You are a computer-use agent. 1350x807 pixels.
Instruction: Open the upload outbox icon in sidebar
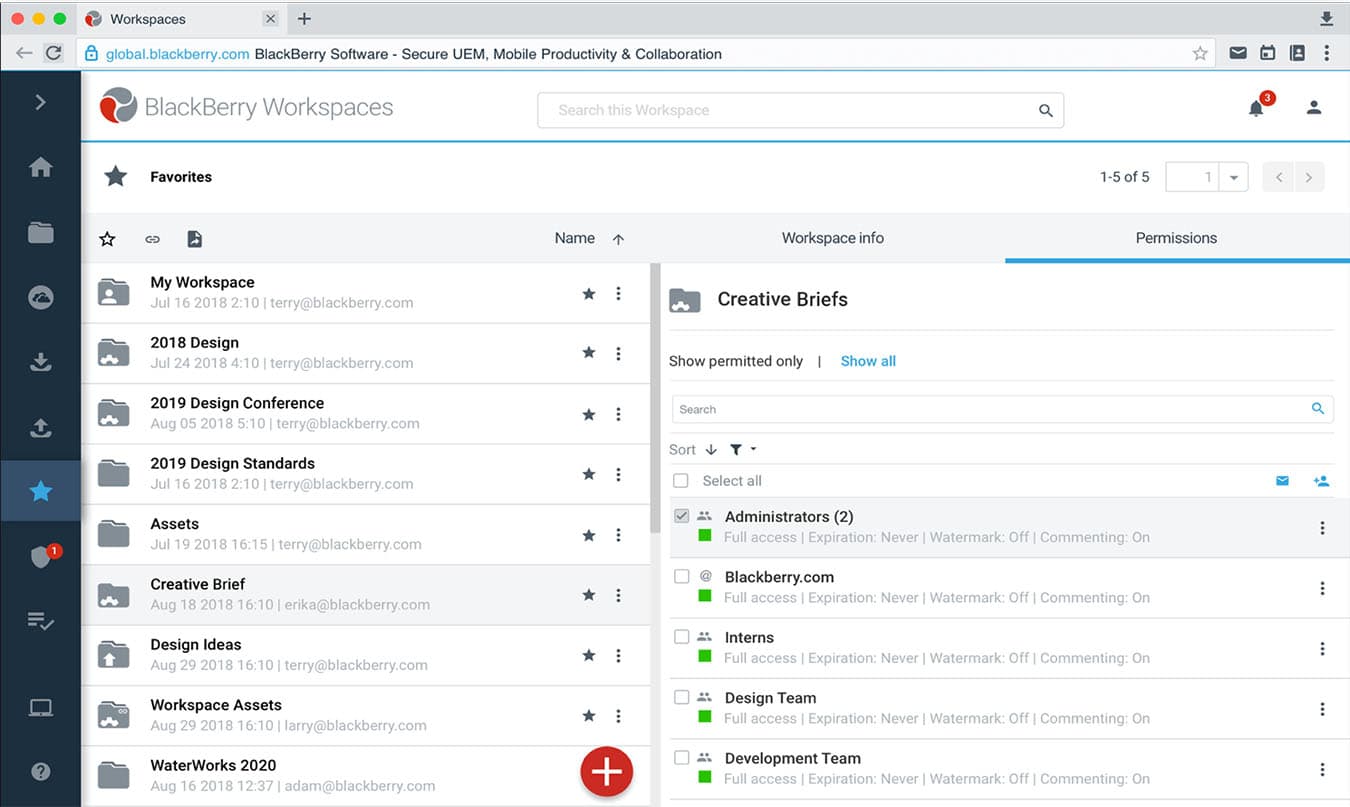[41, 428]
